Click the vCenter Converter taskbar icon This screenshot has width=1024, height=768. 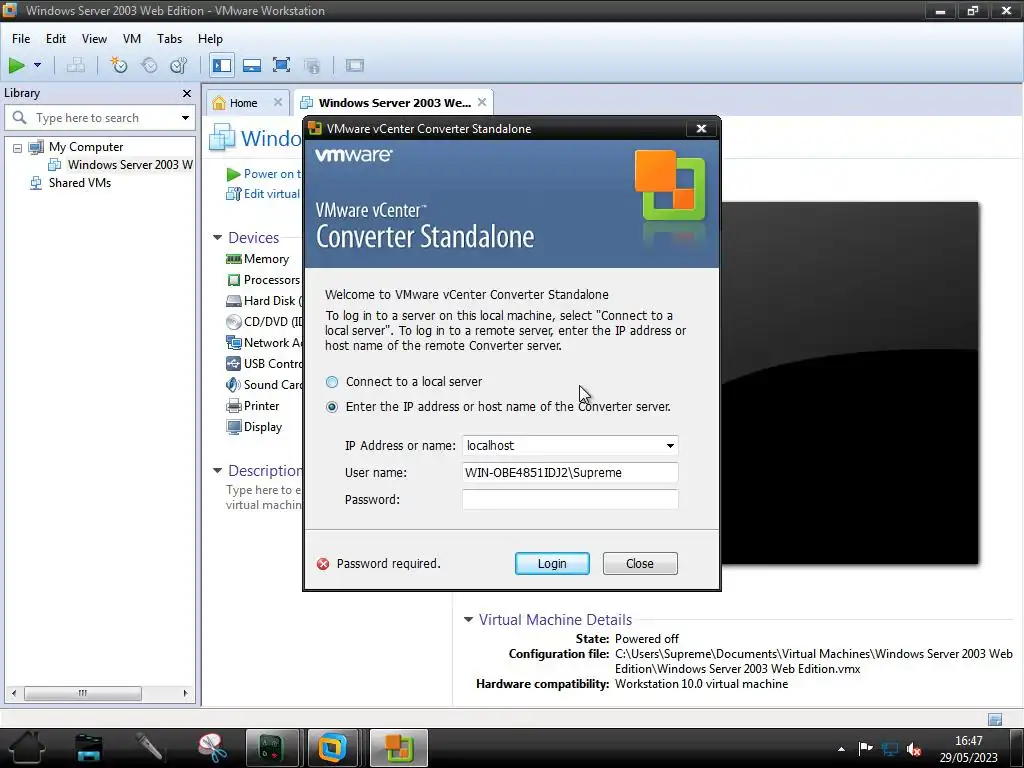pos(399,748)
